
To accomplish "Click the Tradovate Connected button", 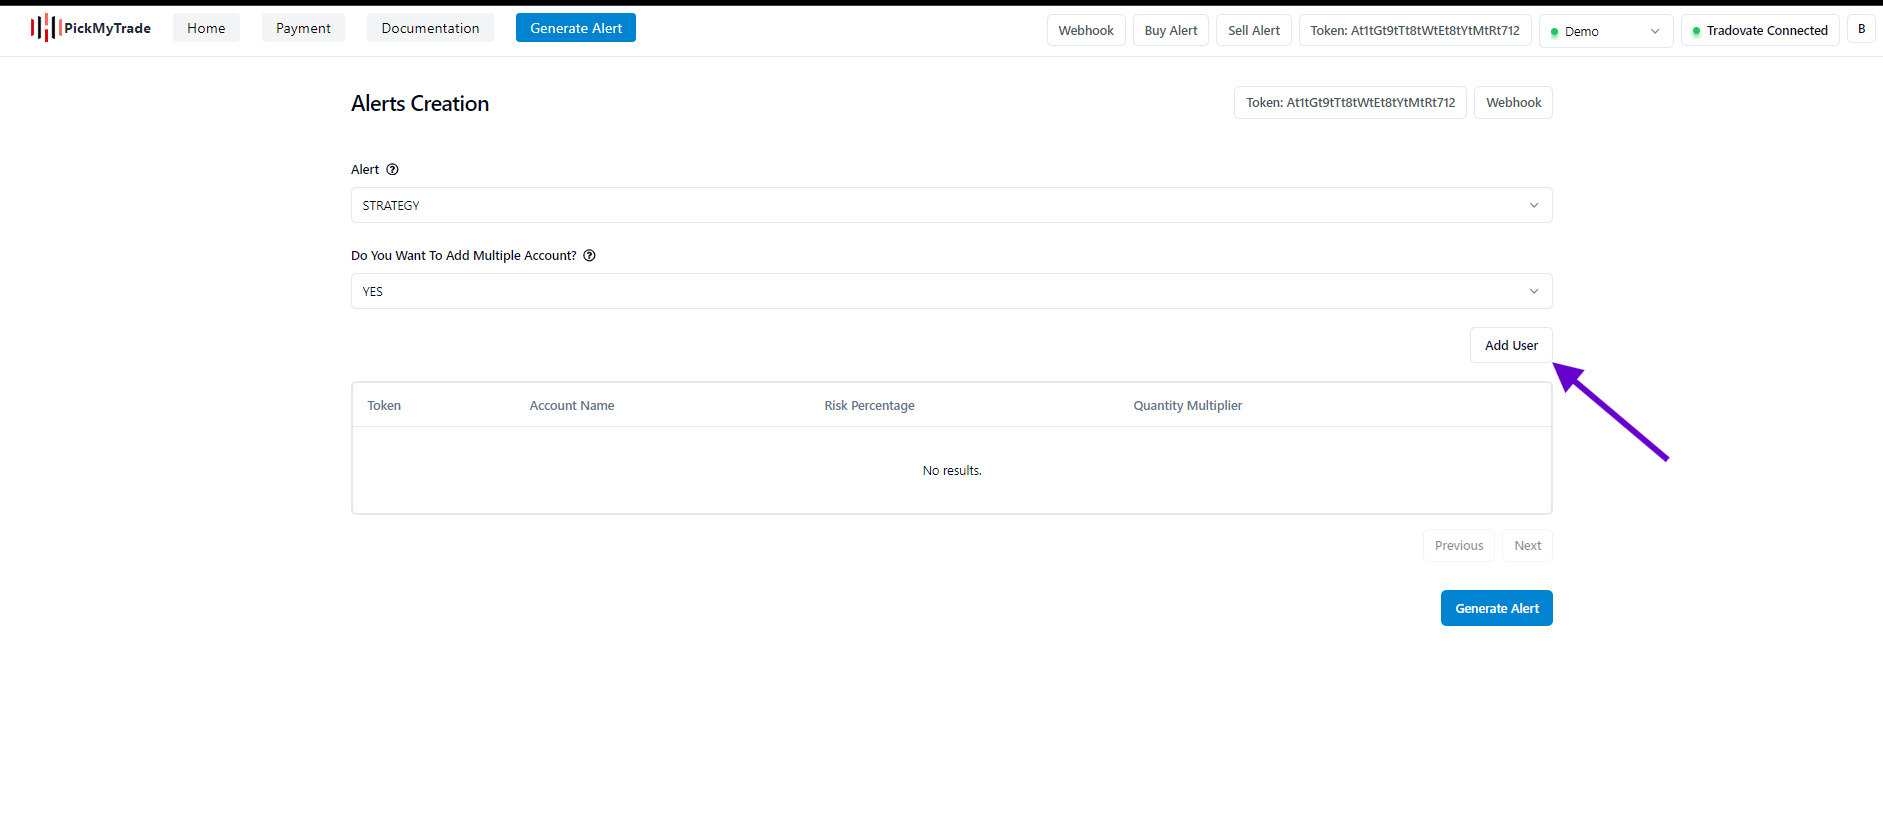I will 1760,30.
